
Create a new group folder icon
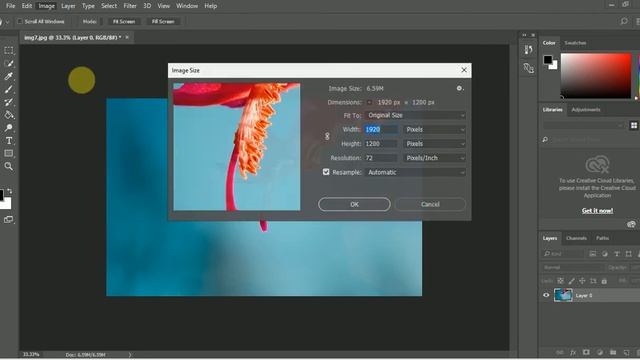[x=613, y=352]
